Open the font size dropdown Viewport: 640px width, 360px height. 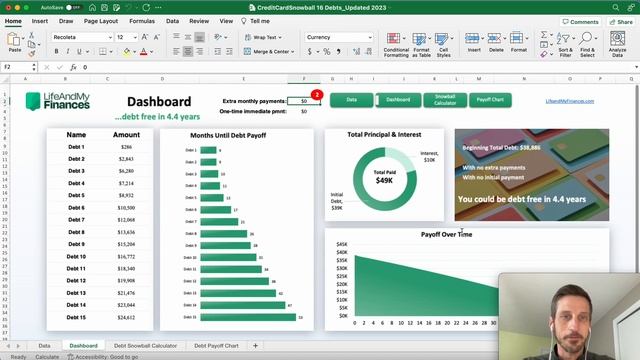tap(135, 37)
